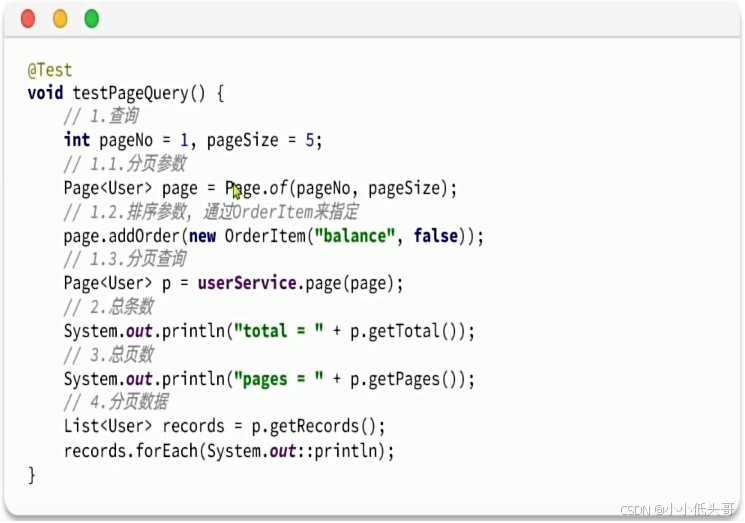Click the comment '// 1.3.分页查询'
This screenshot has width=745, height=523.
point(125,259)
